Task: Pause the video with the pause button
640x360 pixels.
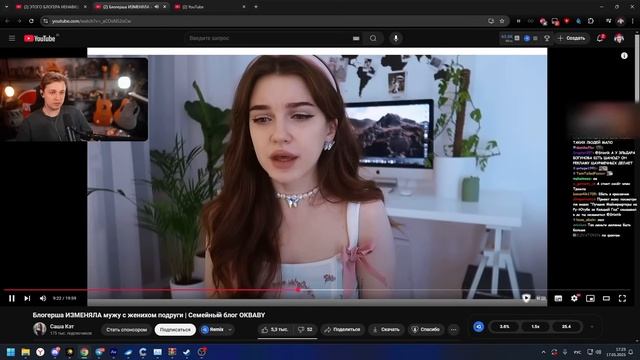Action: (x=12, y=299)
